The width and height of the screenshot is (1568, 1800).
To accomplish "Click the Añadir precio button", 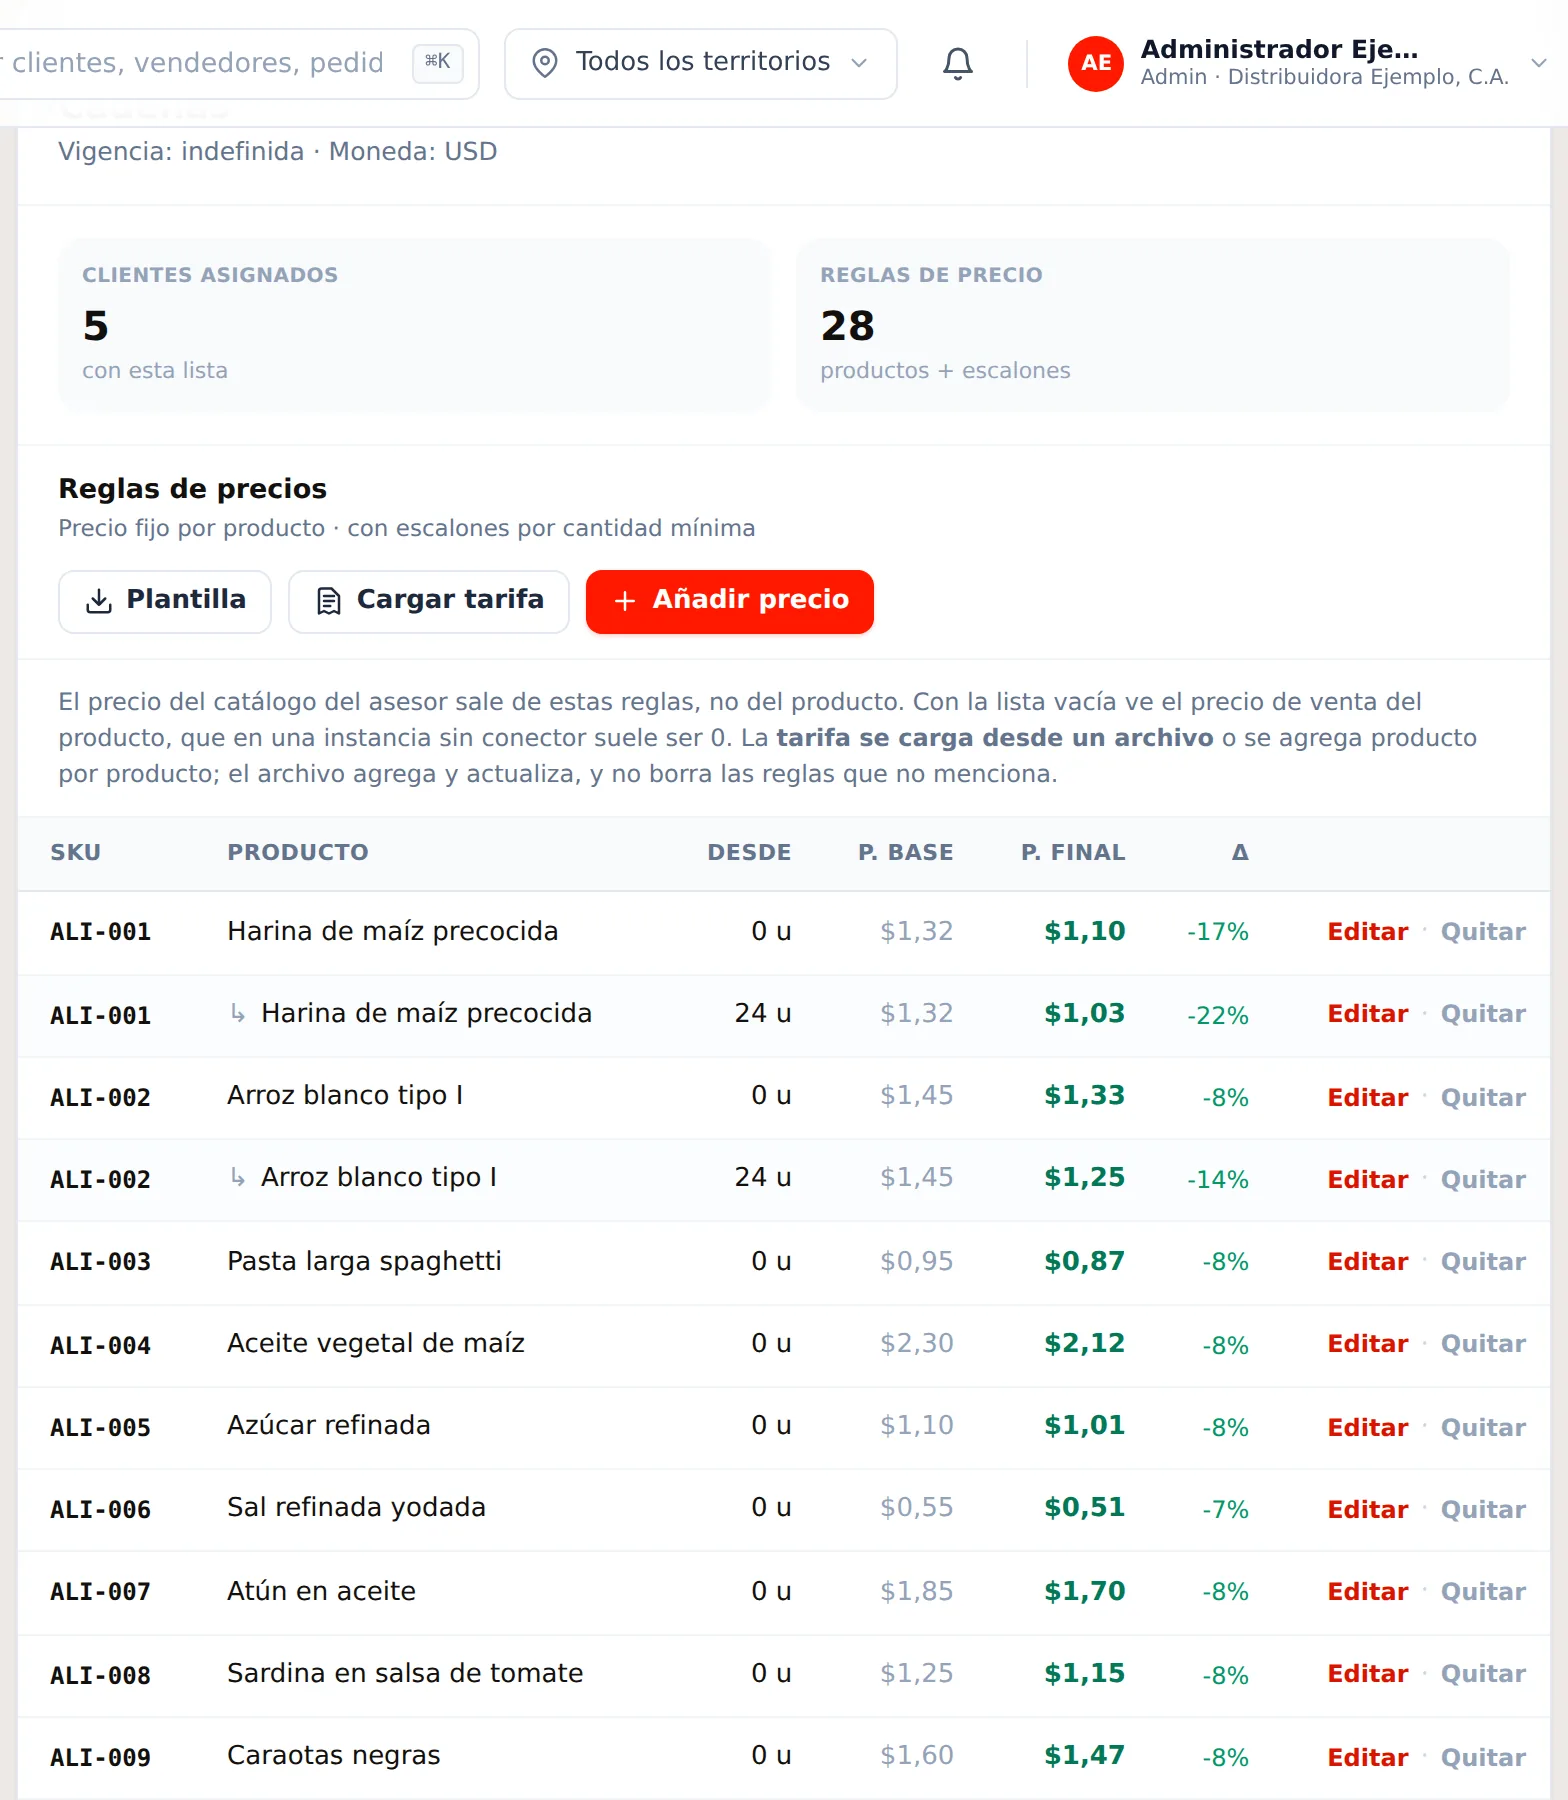I will [730, 601].
